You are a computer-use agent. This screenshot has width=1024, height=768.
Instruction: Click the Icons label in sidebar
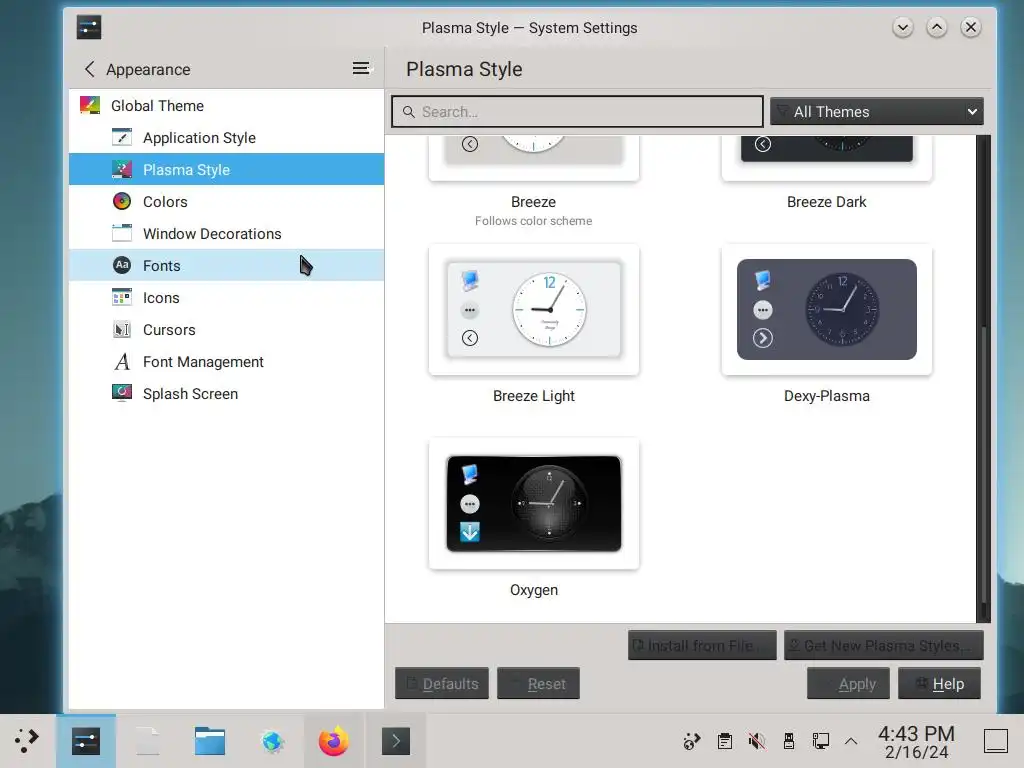pyautogui.click(x=161, y=298)
